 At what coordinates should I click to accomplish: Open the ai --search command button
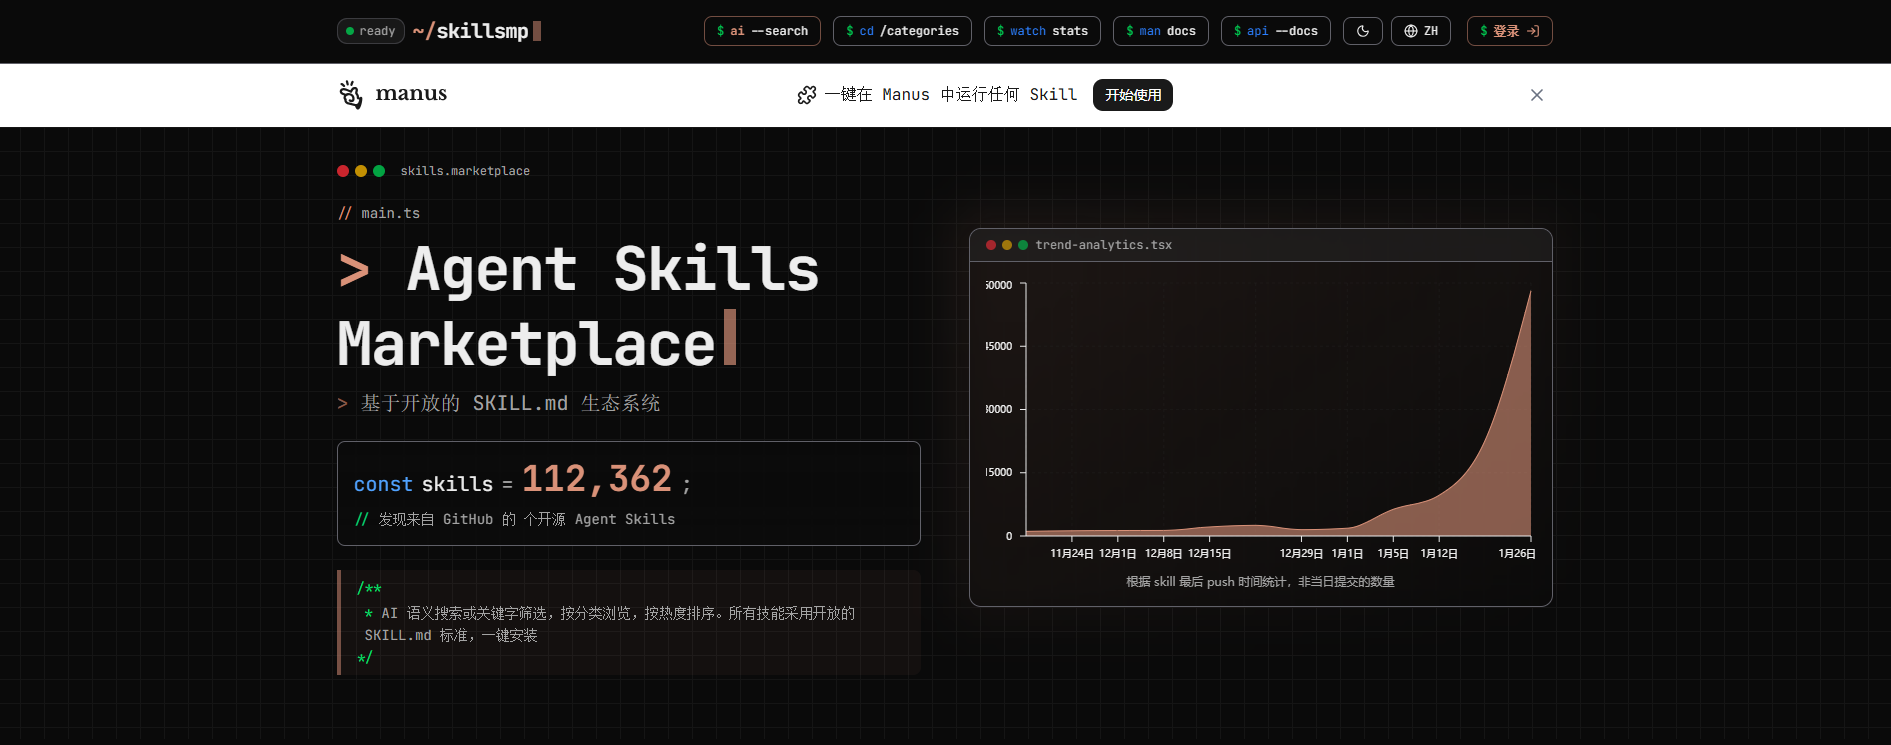coord(762,31)
